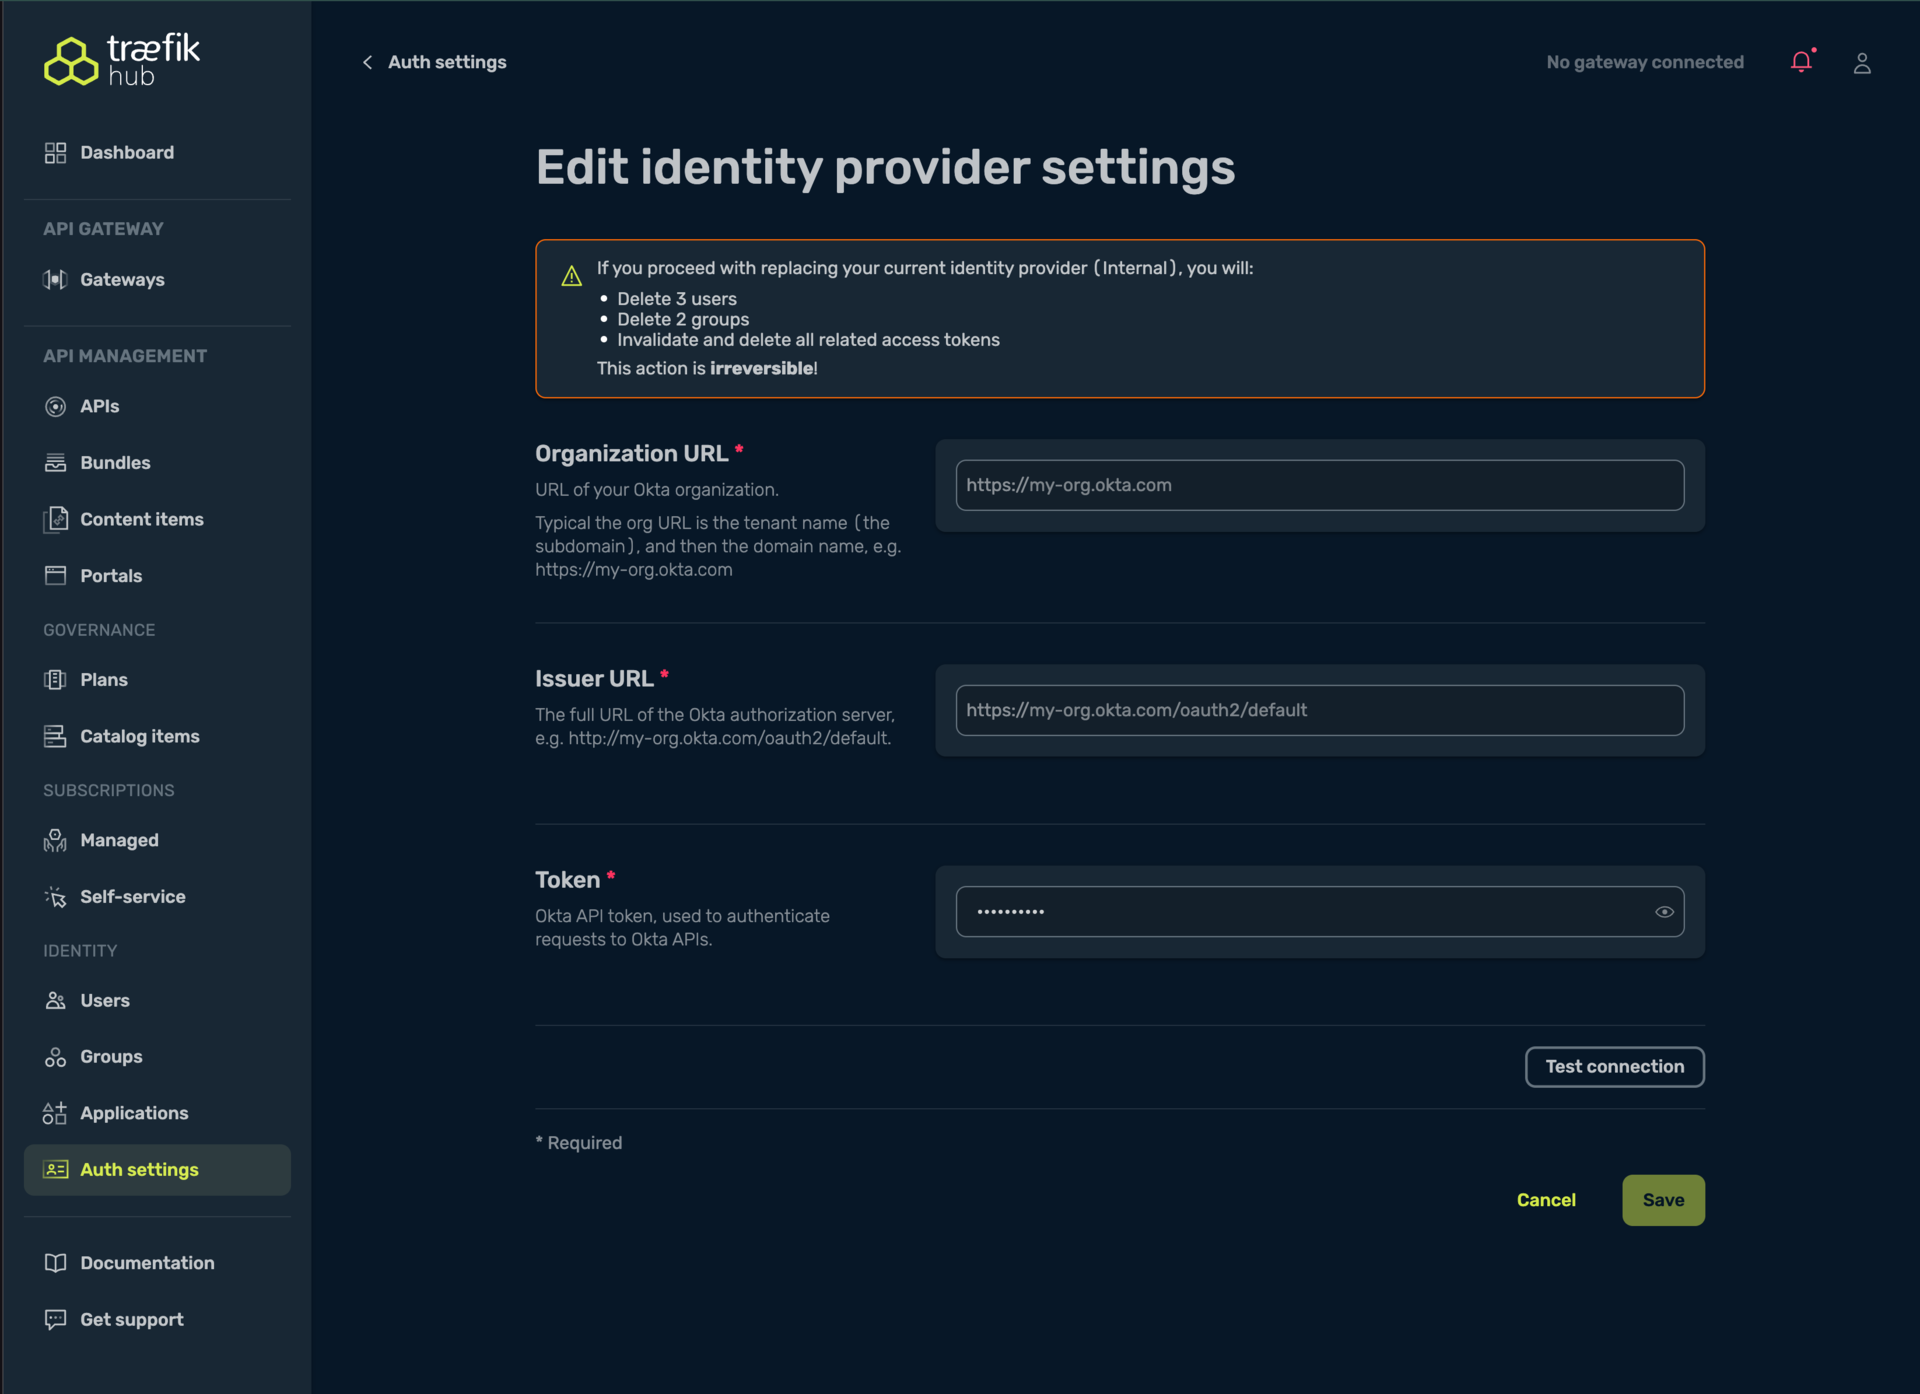This screenshot has height=1394, width=1920.
Task: Click the 'Delete 3 users' warning line
Action: [677, 299]
